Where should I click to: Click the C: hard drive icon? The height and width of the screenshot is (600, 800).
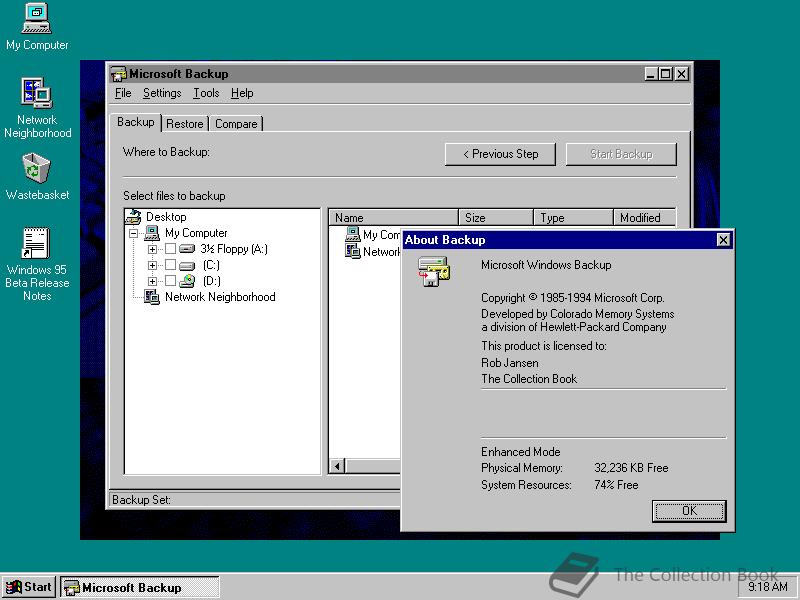187,265
